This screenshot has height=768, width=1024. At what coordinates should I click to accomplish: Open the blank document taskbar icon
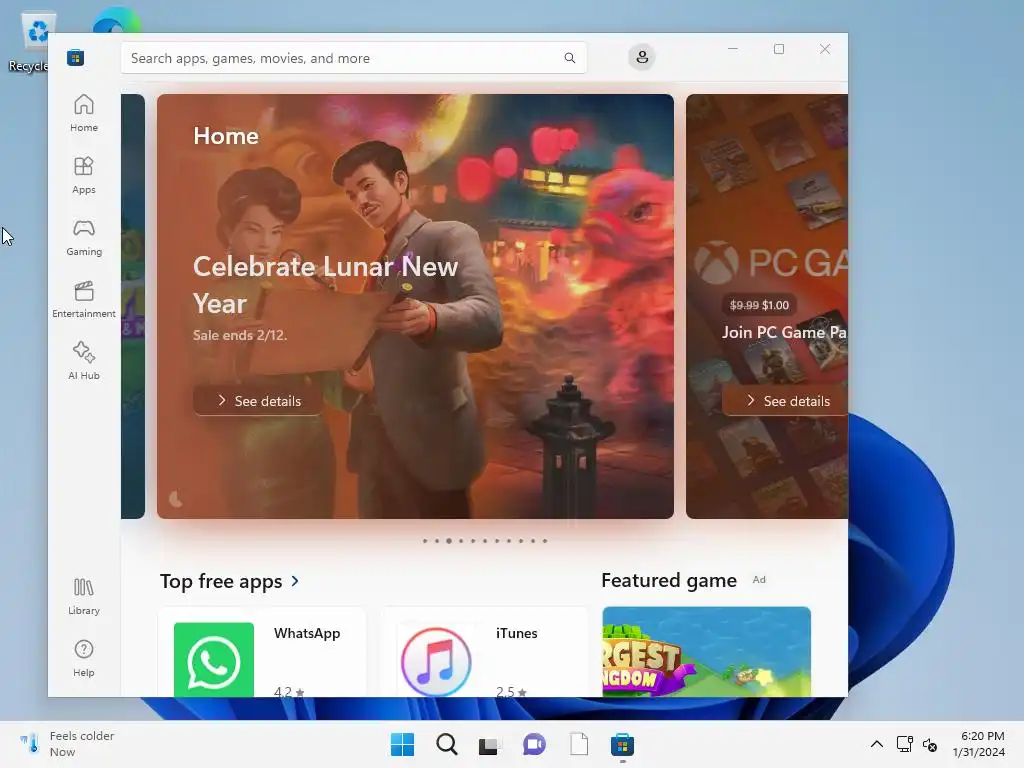click(x=579, y=744)
